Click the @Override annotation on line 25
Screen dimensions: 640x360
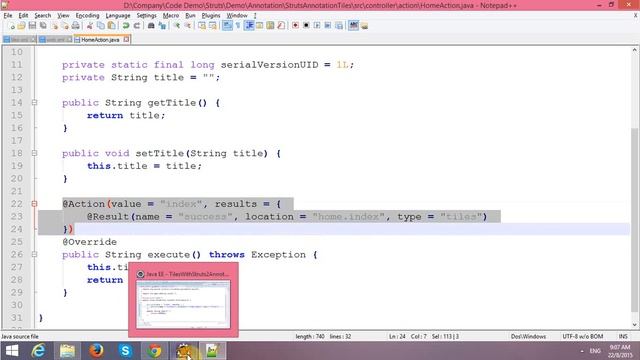89,242
